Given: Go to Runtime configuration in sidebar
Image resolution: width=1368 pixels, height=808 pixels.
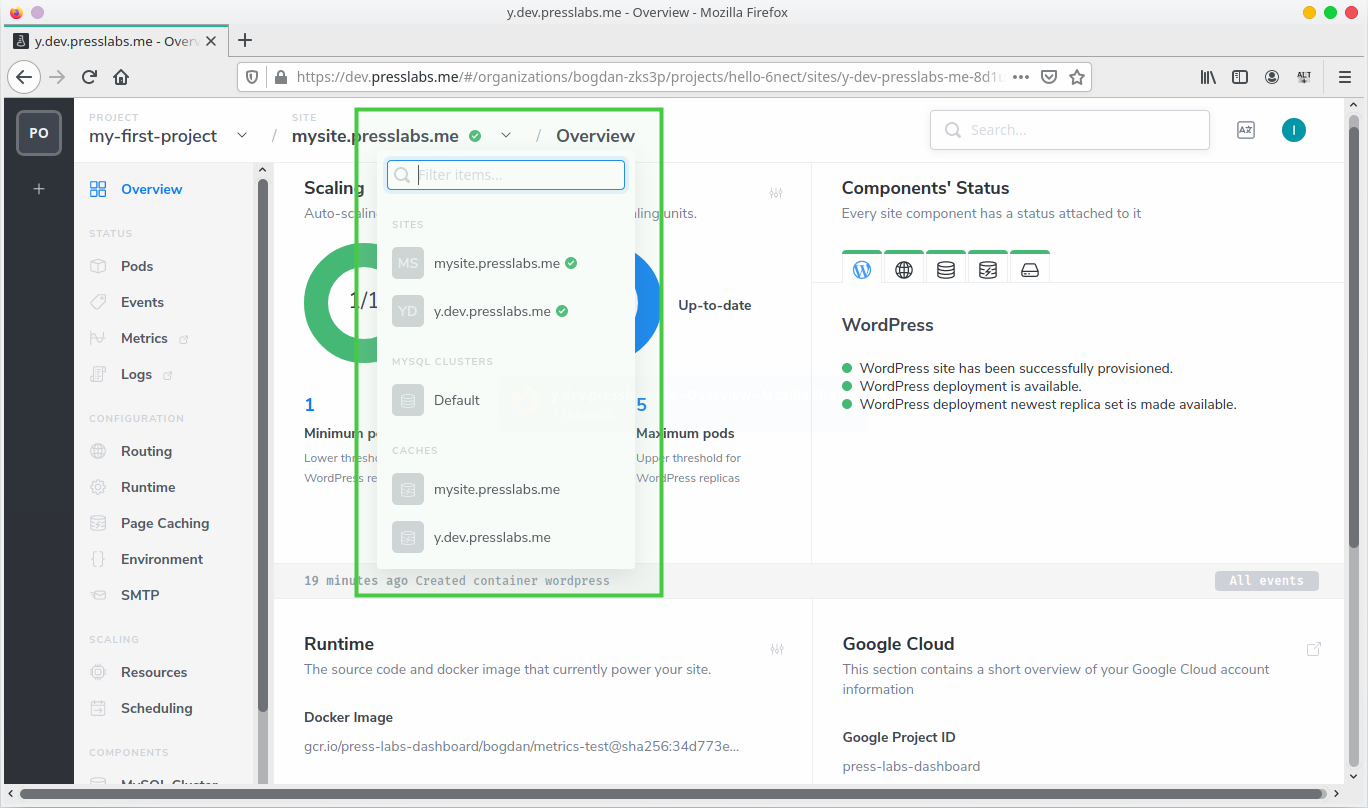Looking at the screenshot, I should (132, 487).
